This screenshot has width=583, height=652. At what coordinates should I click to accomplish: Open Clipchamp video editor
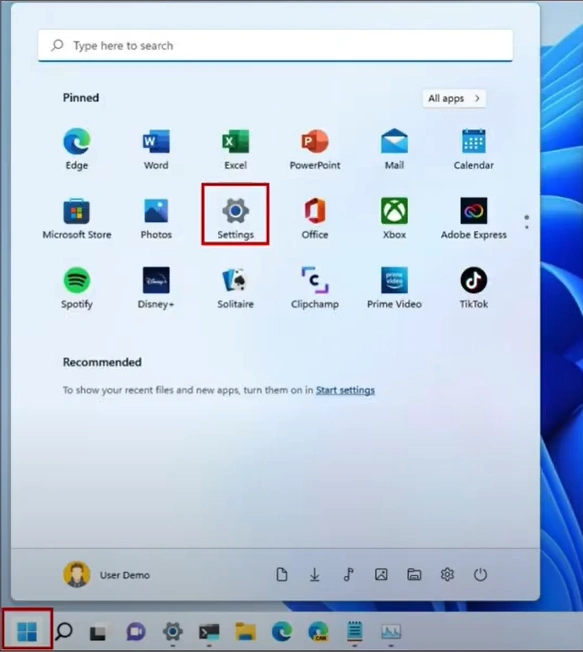tap(315, 288)
